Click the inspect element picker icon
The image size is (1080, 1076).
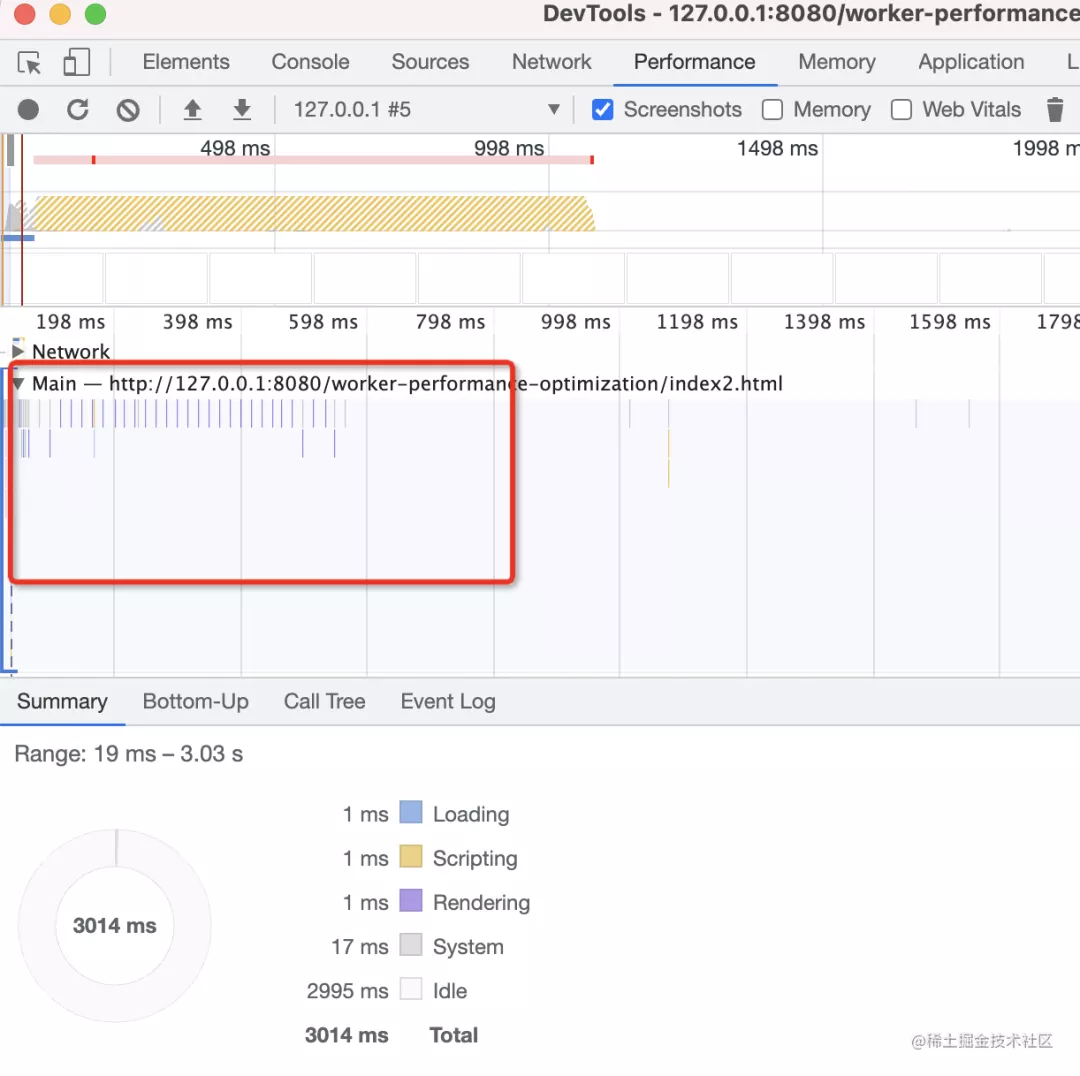click(x=29, y=63)
